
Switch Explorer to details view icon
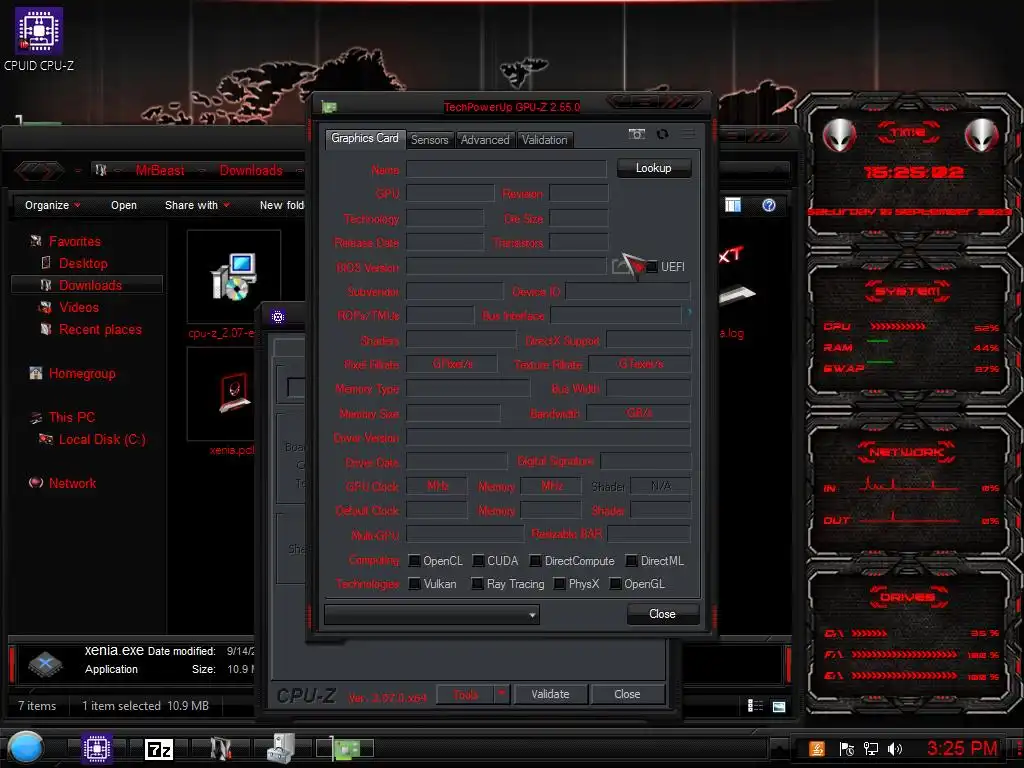(x=755, y=706)
